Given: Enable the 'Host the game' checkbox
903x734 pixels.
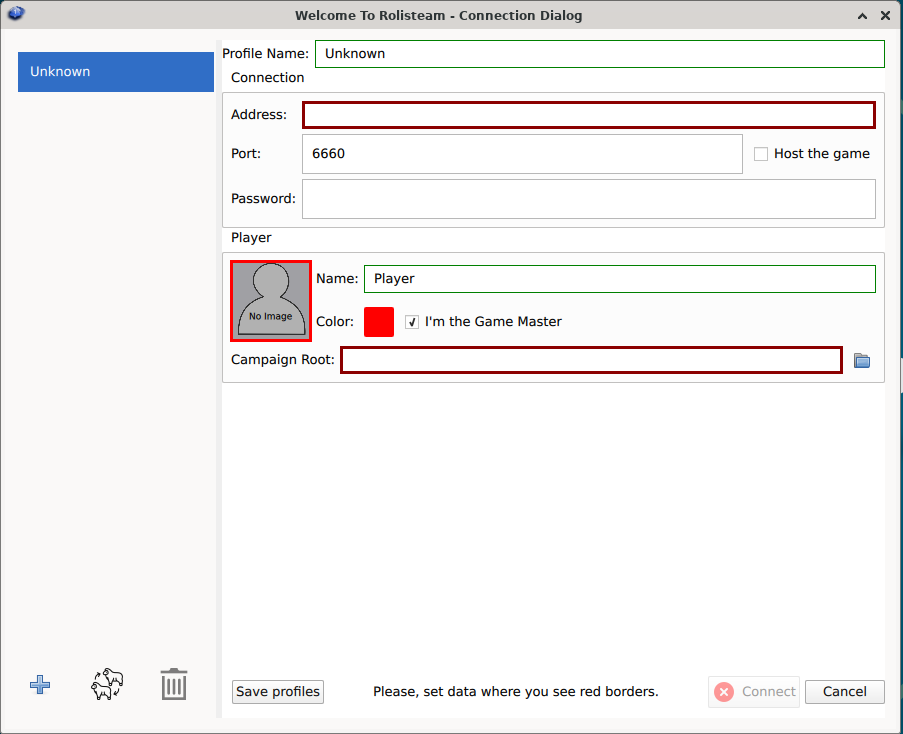Looking at the screenshot, I should tap(761, 154).
